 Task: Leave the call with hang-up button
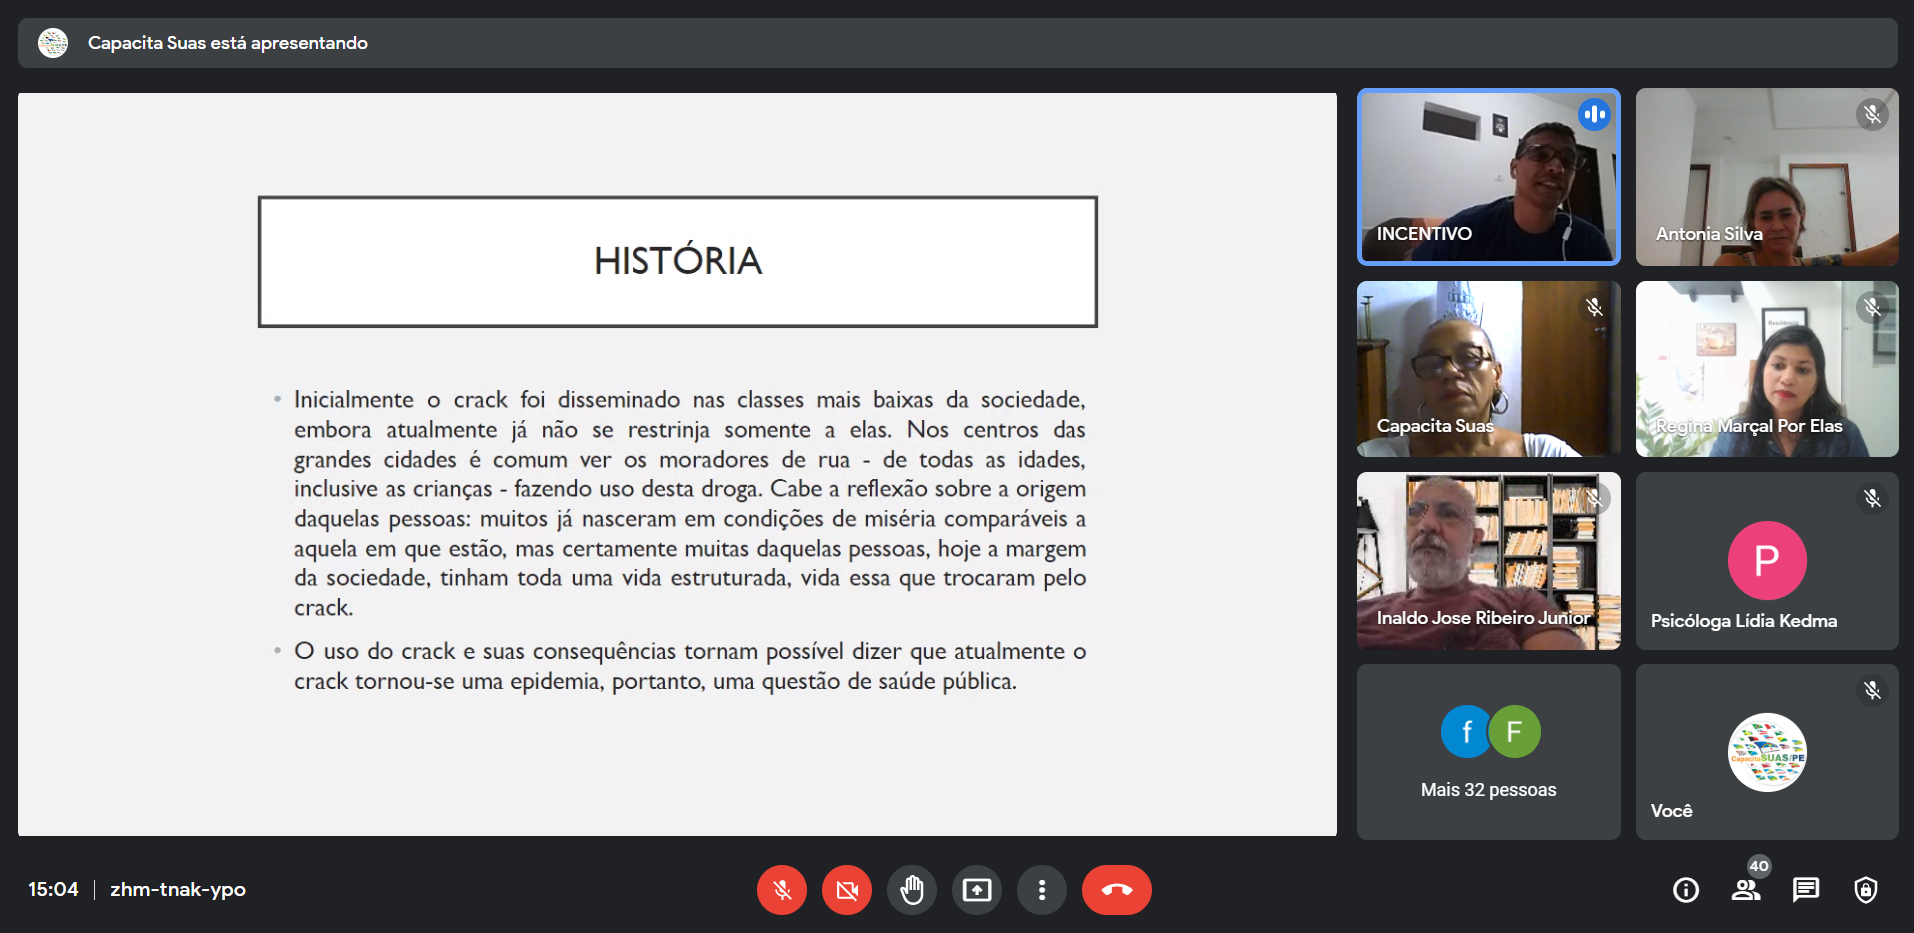pos(1116,889)
